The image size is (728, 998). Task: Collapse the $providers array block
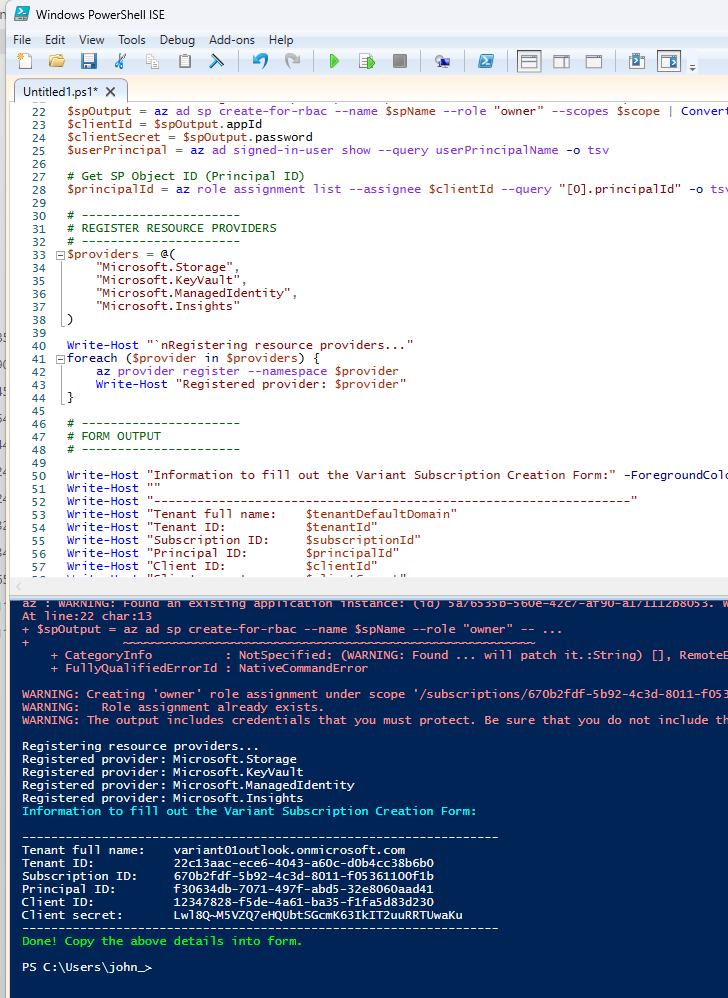tap(60, 255)
